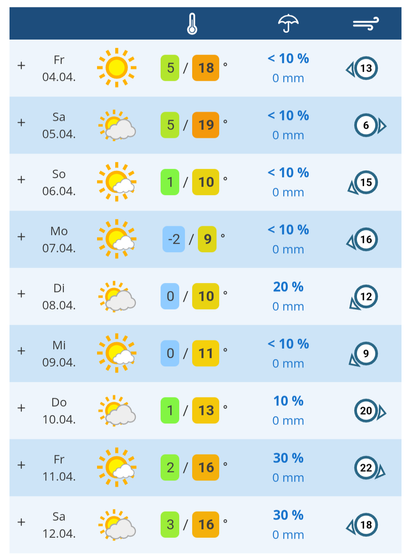Click the orange 19 degree high temperature badge

pyautogui.click(x=206, y=125)
